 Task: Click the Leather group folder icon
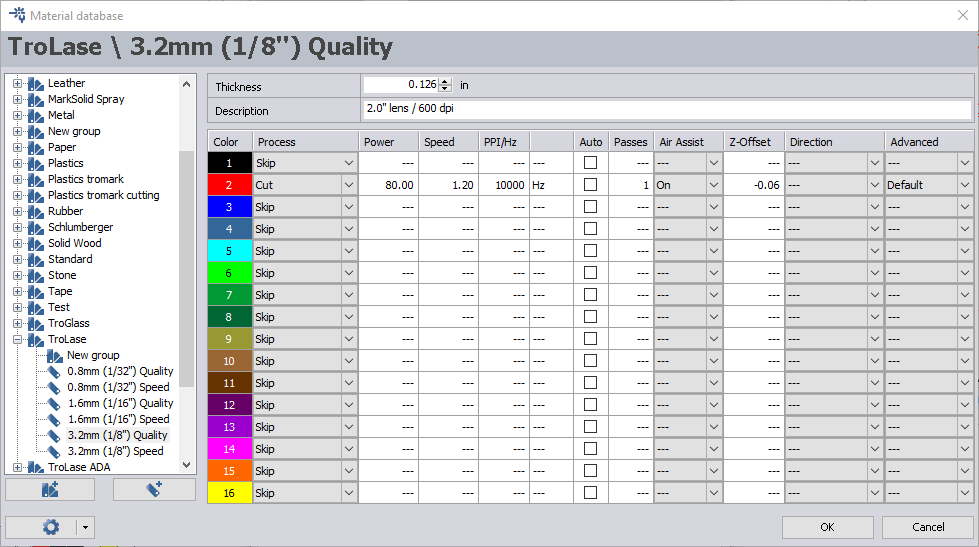36,84
